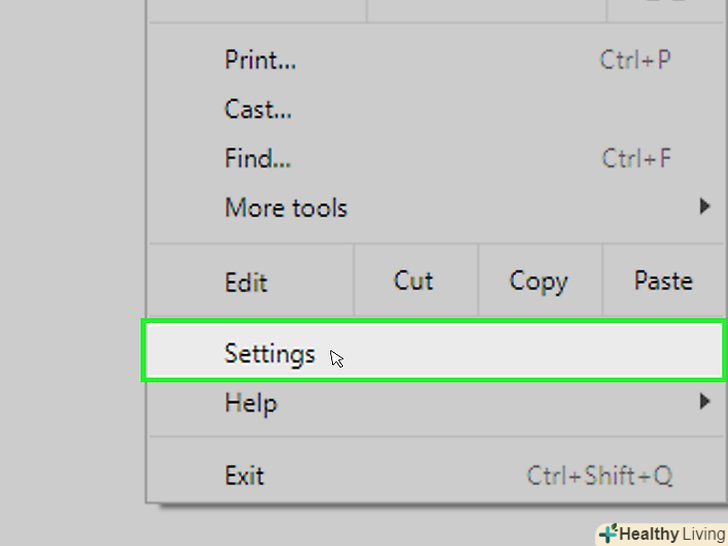Choose Exit to quit the browser
Screen dimensions: 728x546
[244, 475]
